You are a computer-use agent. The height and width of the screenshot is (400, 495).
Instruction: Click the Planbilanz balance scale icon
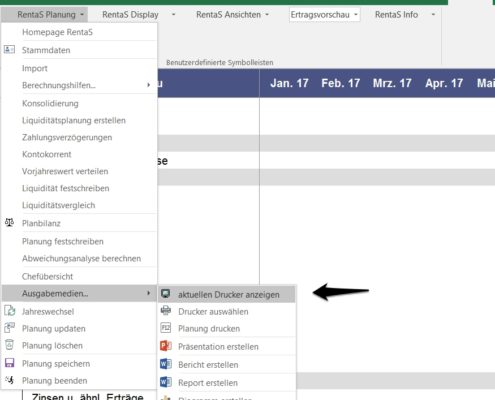tap(9, 223)
